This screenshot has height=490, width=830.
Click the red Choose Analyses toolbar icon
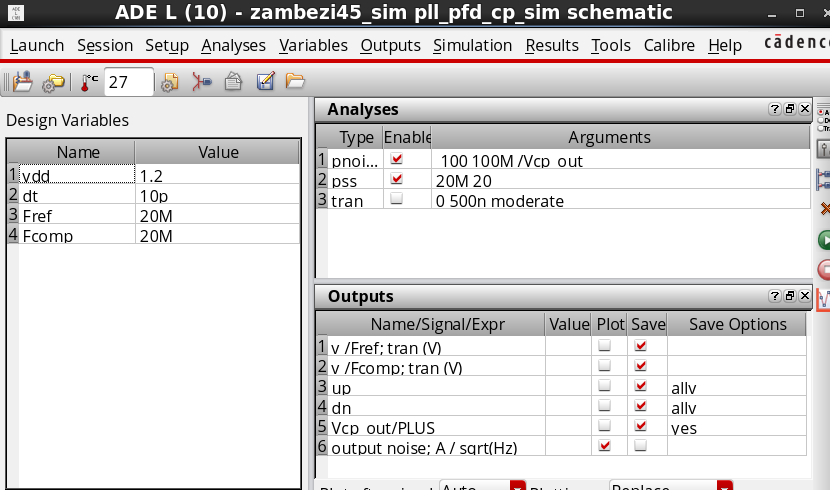(x=202, y=82)
